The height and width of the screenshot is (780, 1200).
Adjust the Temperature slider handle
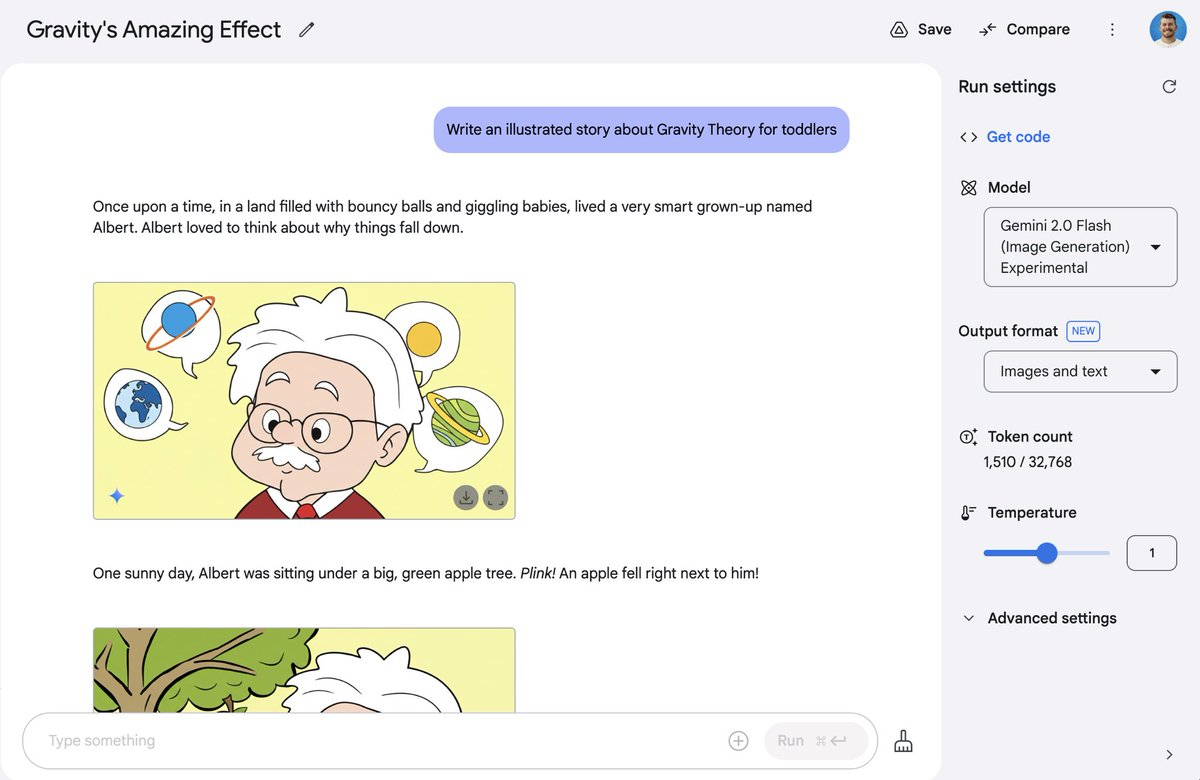[x=1046, y=553]
